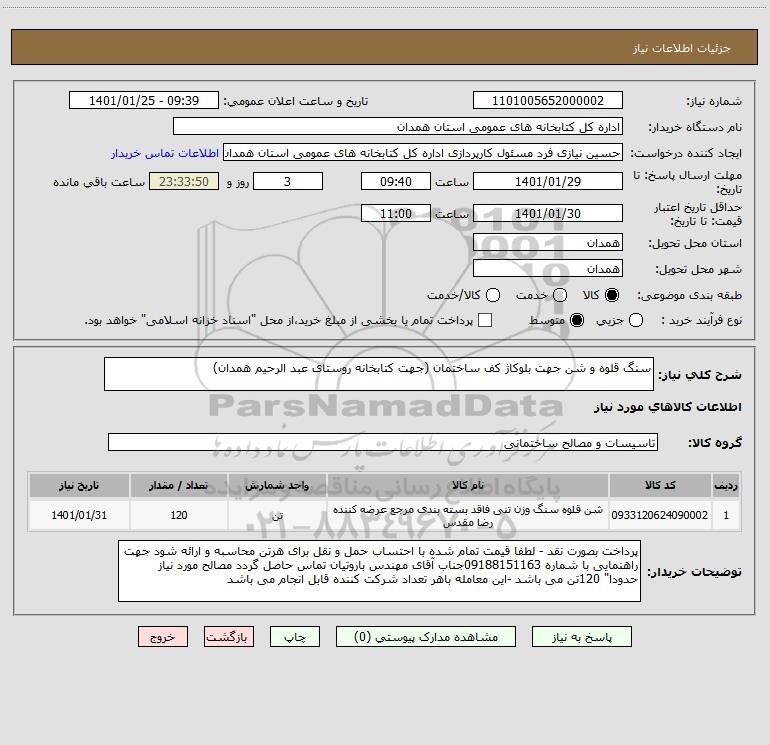
Task: Click the استان محل تحویل field همدان
Action: 548,242
